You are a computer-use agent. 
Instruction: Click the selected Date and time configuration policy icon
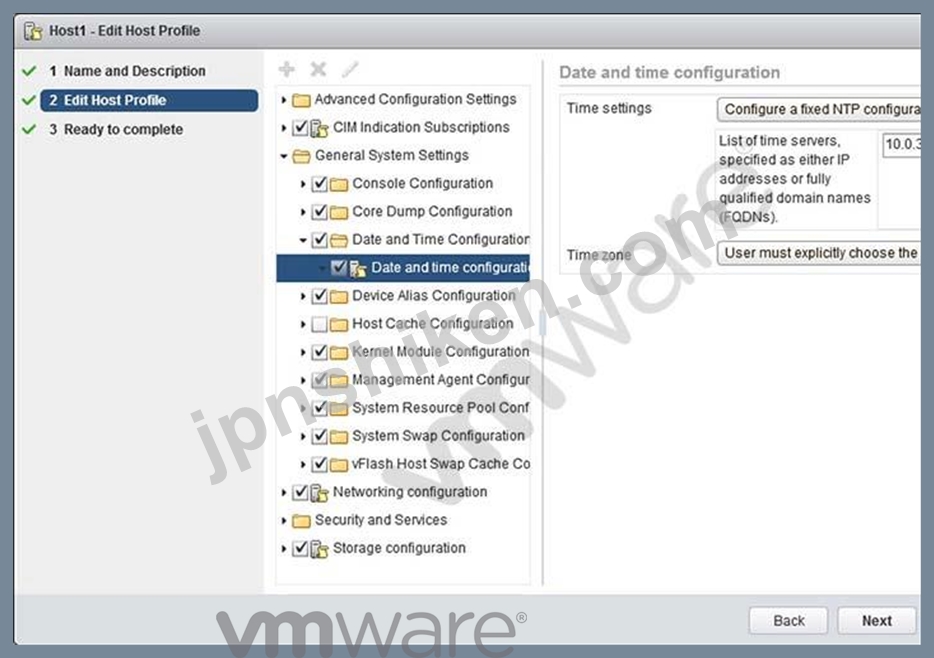pyautogui.click(x=357, y=269)
